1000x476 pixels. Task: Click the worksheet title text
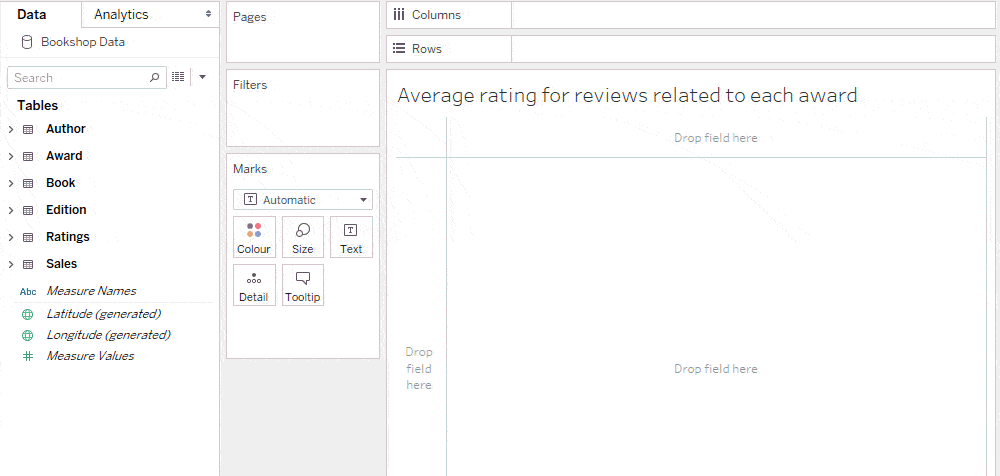tap(627, 96)
